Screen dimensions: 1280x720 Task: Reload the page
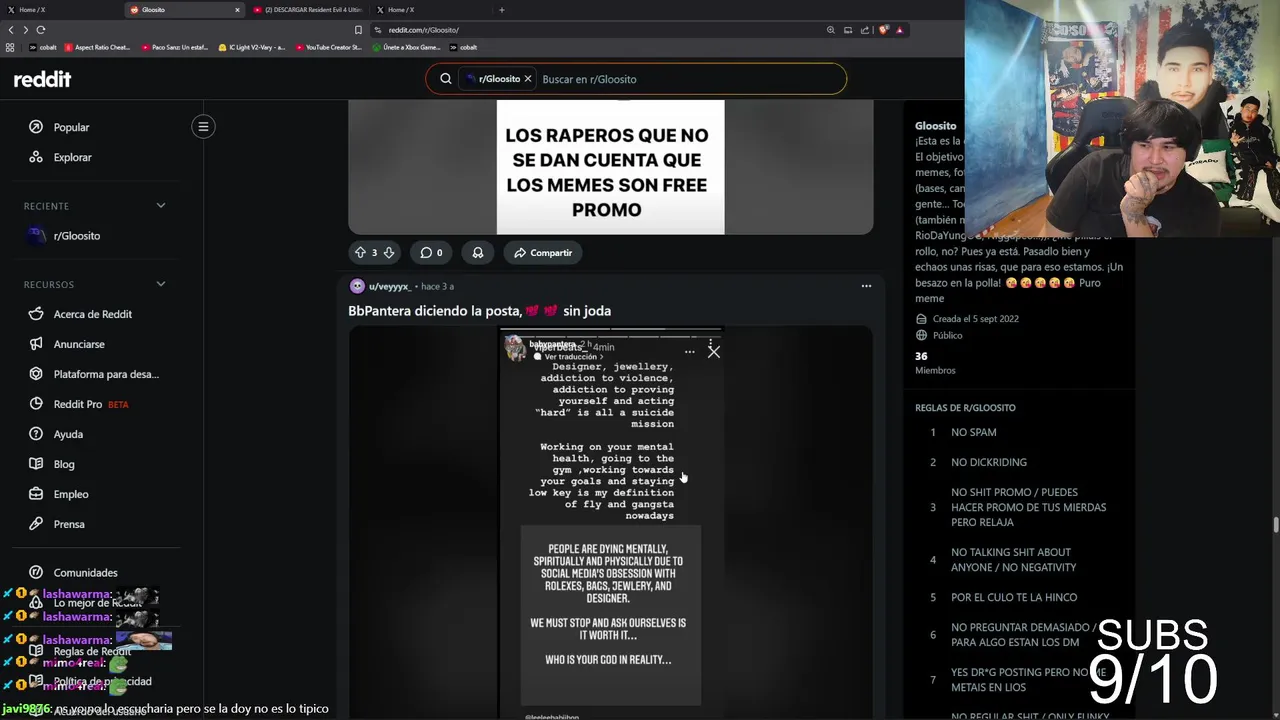(41, 30)
